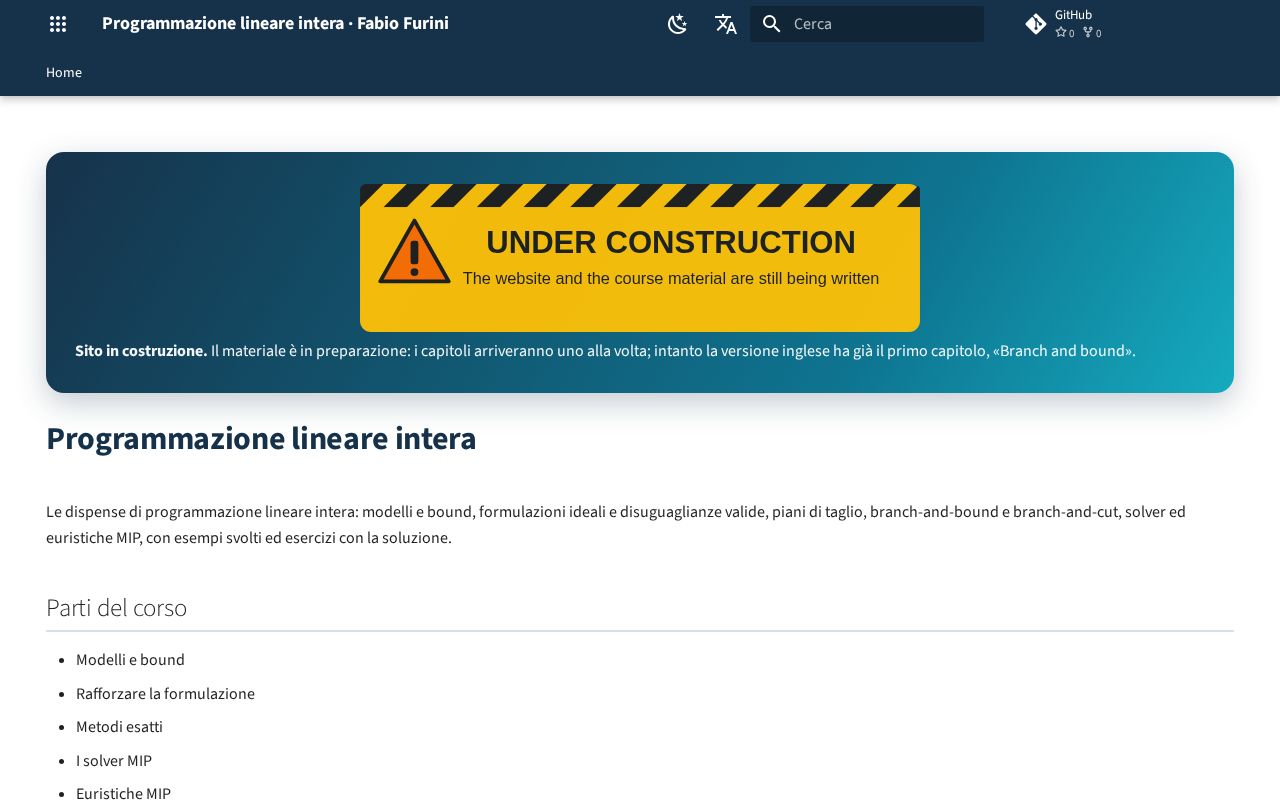This screenshot has width=1280, height=800.
Task: Focus the Cerca search field
Action: pyautogui.click(x=867, y=24)
